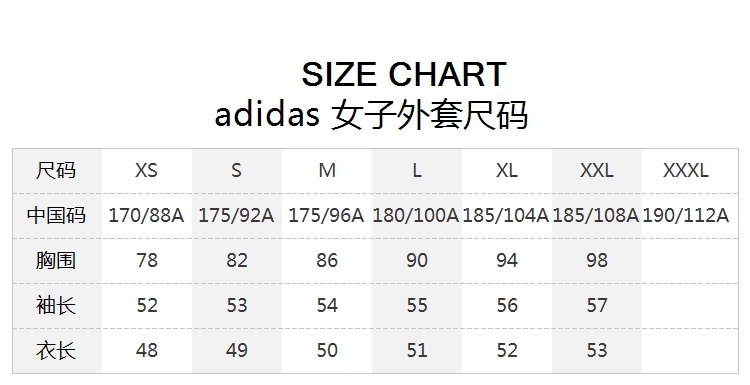Screen dimensions: 750x385
Task: Click sleeve value 57 under XXL
Action: 596,305
